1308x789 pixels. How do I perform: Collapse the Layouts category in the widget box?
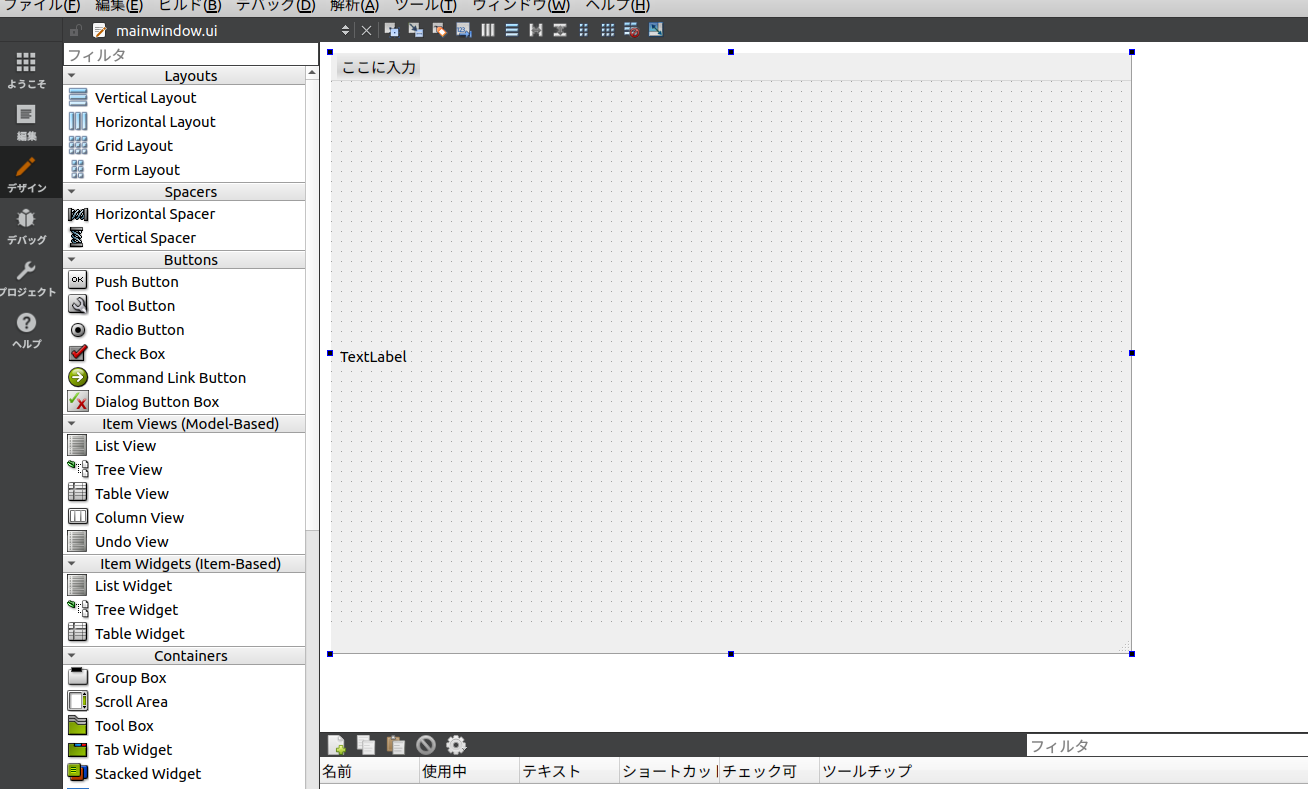coord(71,75)
